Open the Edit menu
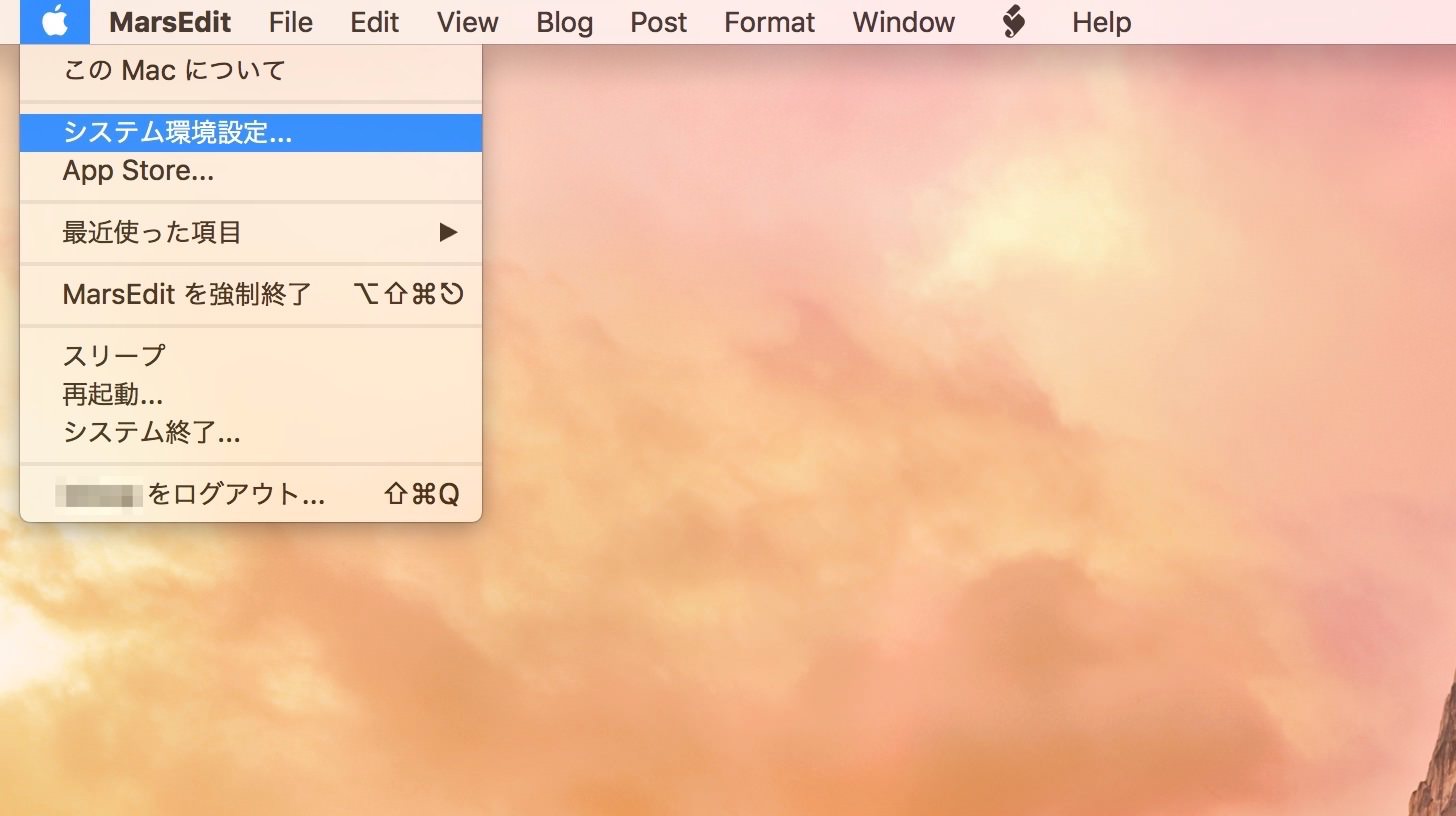 [x=375, y=22]
